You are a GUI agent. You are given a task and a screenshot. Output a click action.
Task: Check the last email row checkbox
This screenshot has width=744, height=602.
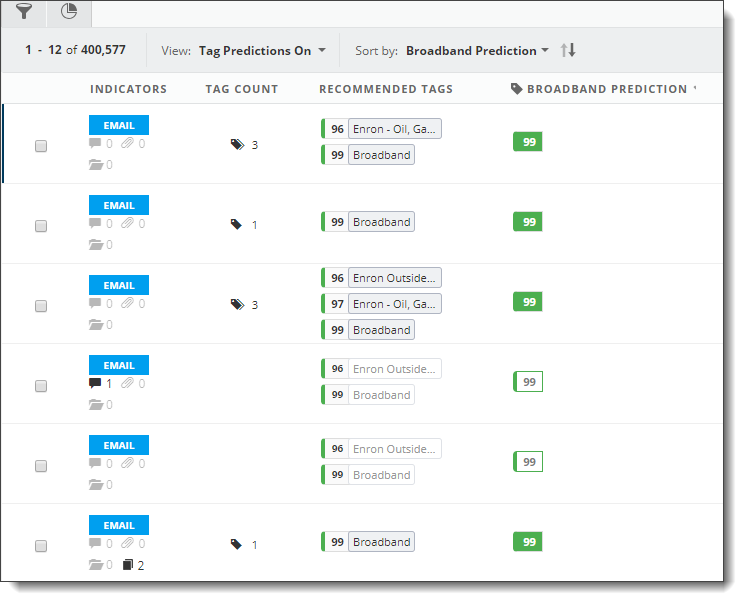pos(41,546)
